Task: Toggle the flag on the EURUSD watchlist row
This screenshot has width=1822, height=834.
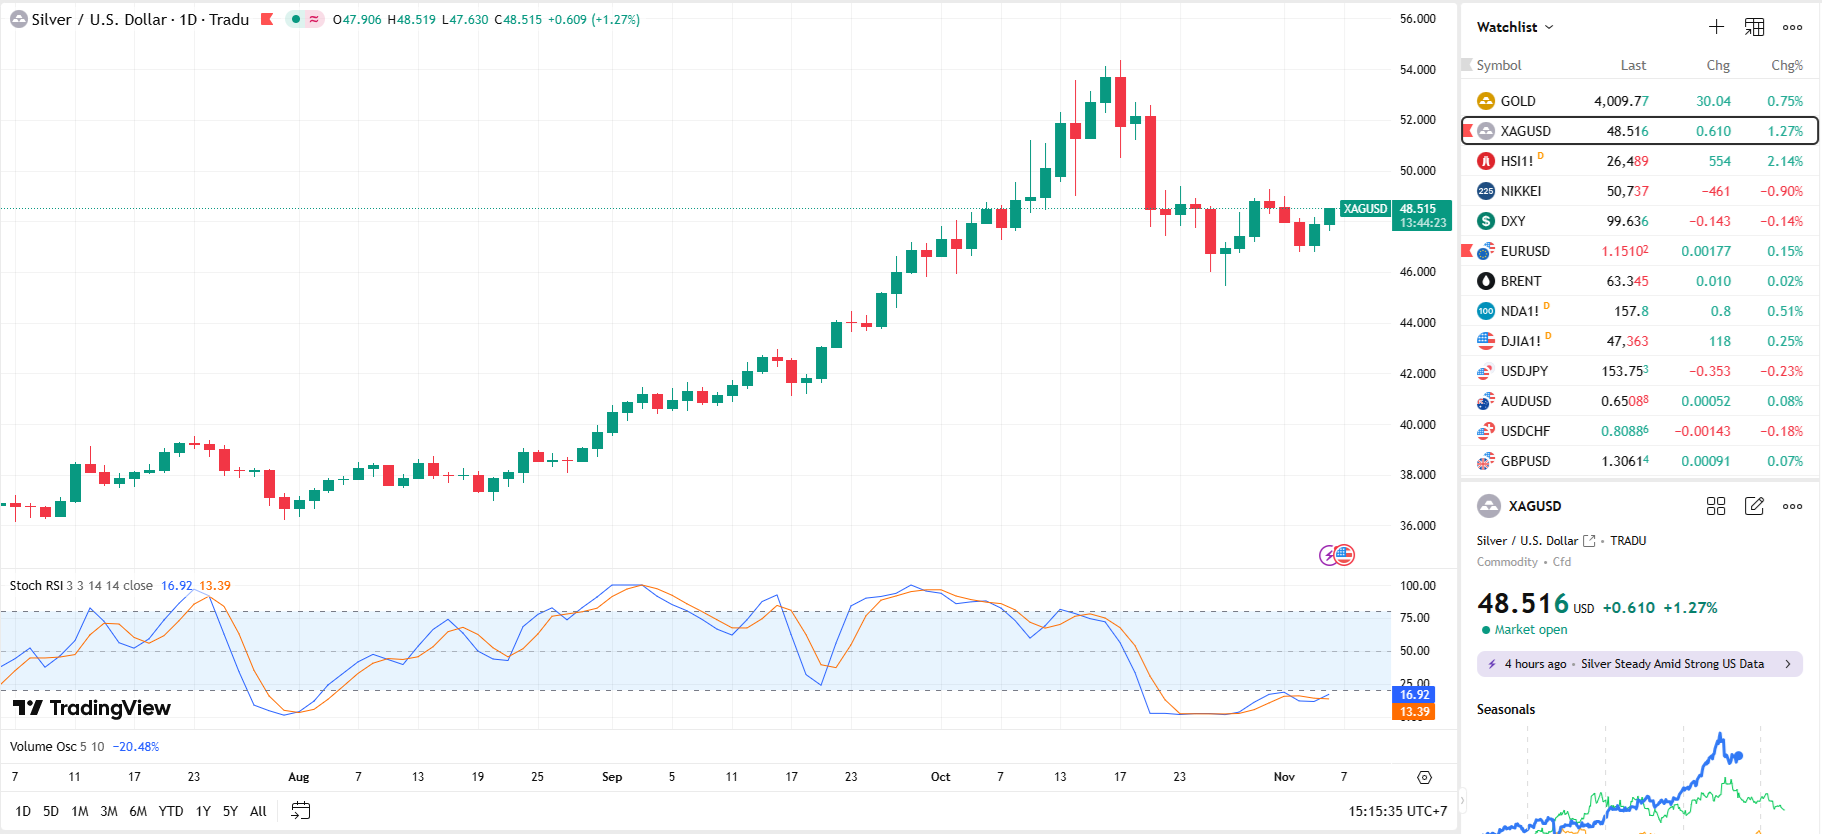Action: (1468, 251)
